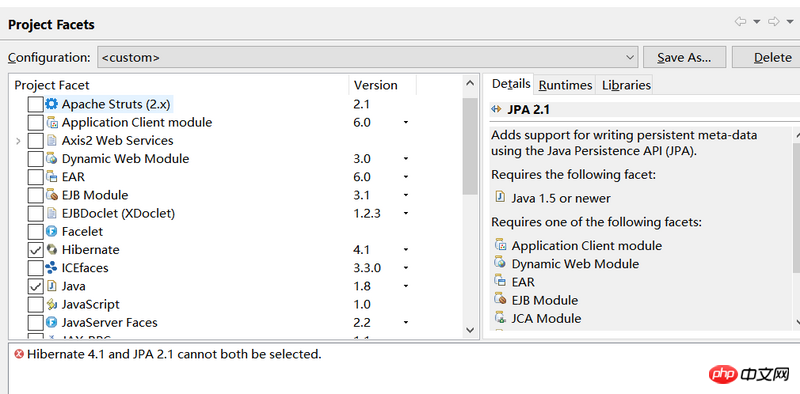Expand the Axis2 Web Services tree node

tap(18, 140)
